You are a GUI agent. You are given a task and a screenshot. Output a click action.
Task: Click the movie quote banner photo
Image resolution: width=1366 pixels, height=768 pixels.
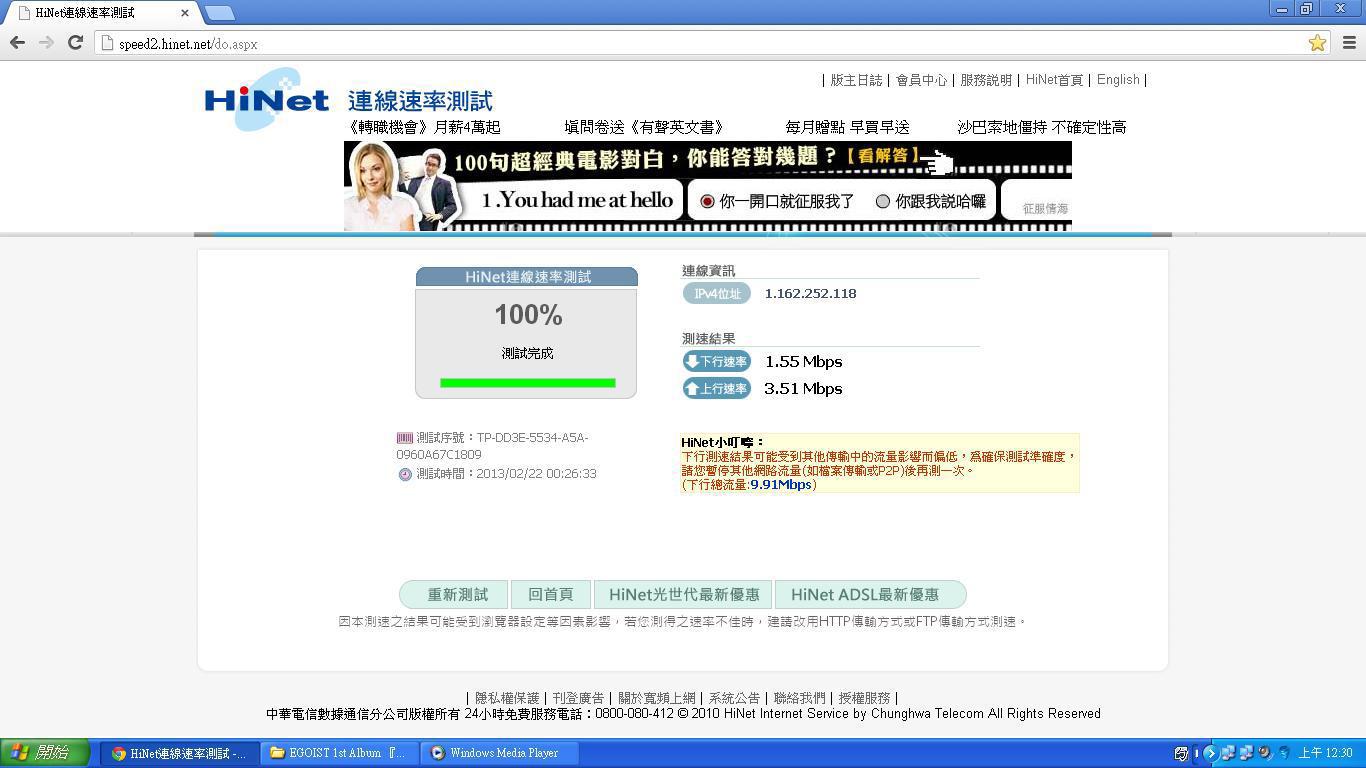401,186
